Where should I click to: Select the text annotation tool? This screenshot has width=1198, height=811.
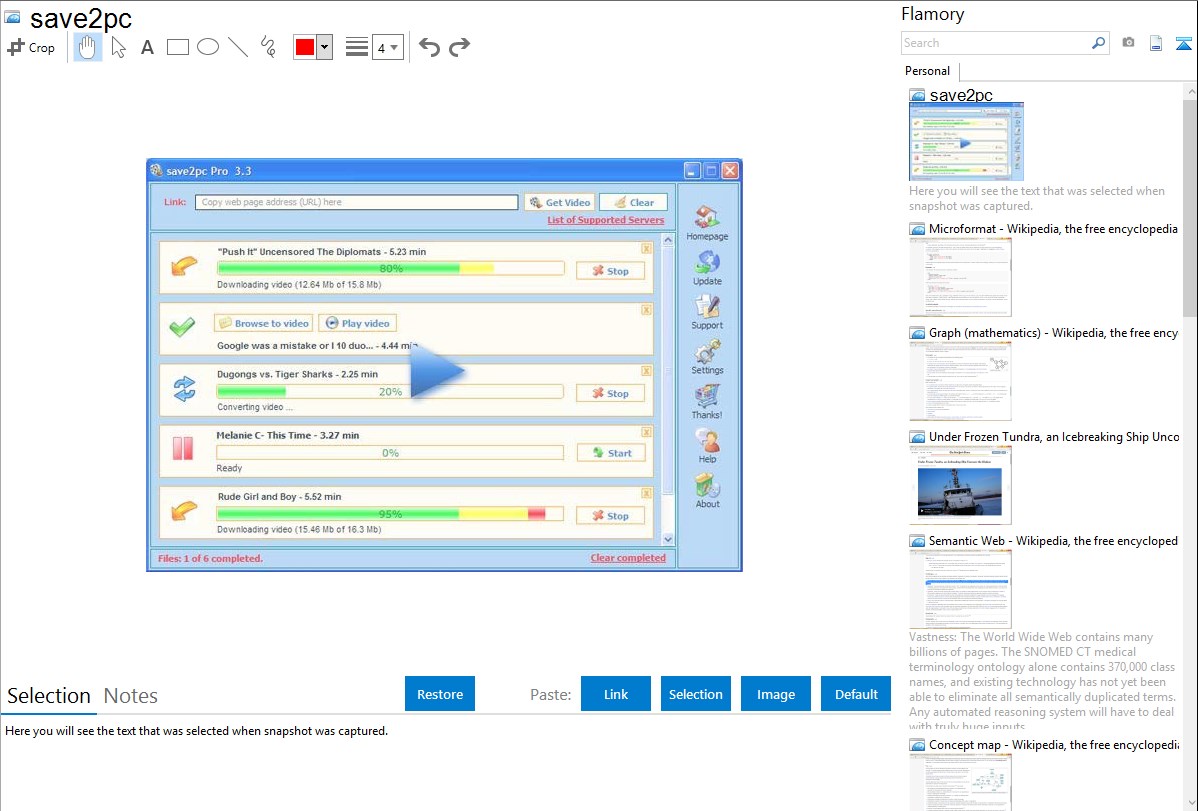pos(147,47)
